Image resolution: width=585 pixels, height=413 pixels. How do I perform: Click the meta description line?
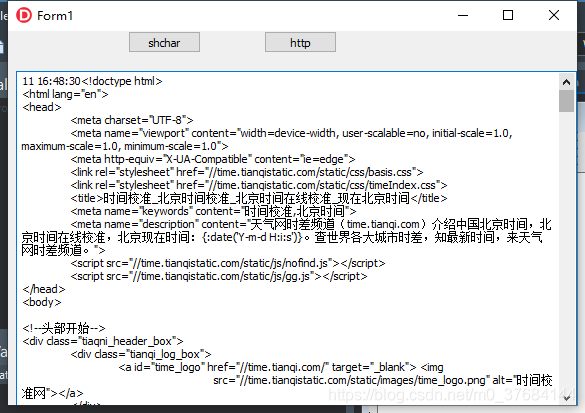311,224
